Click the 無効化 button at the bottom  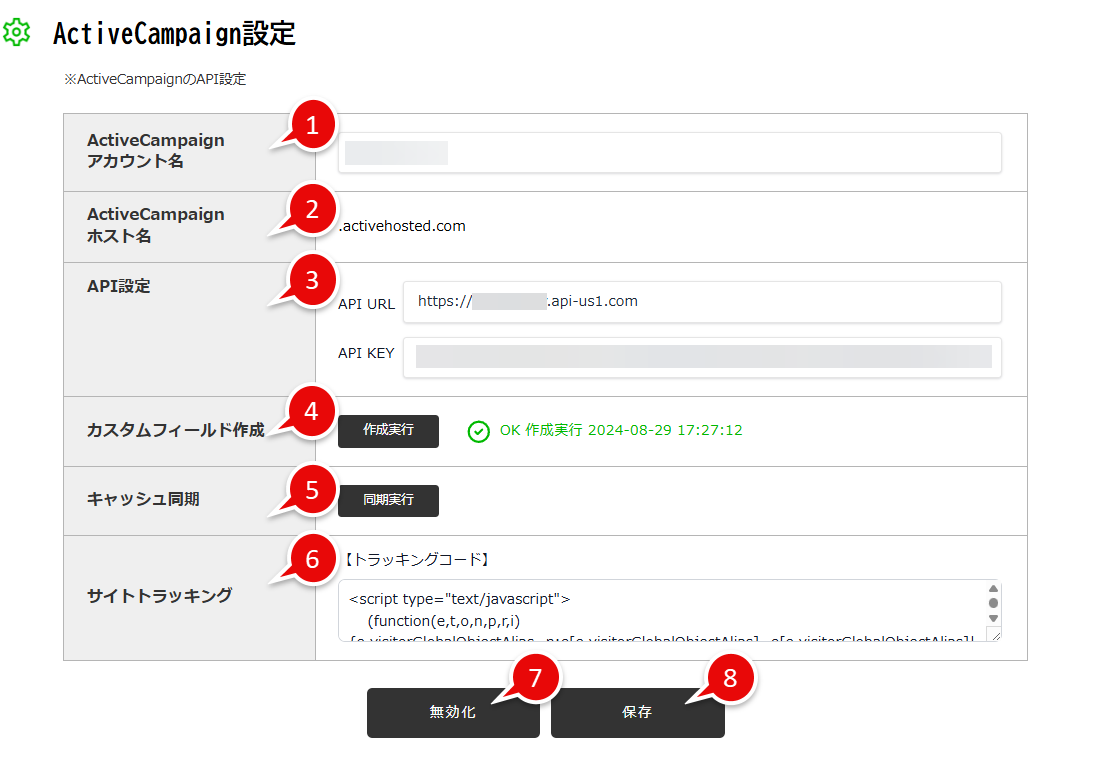click(x=452, y=712)
